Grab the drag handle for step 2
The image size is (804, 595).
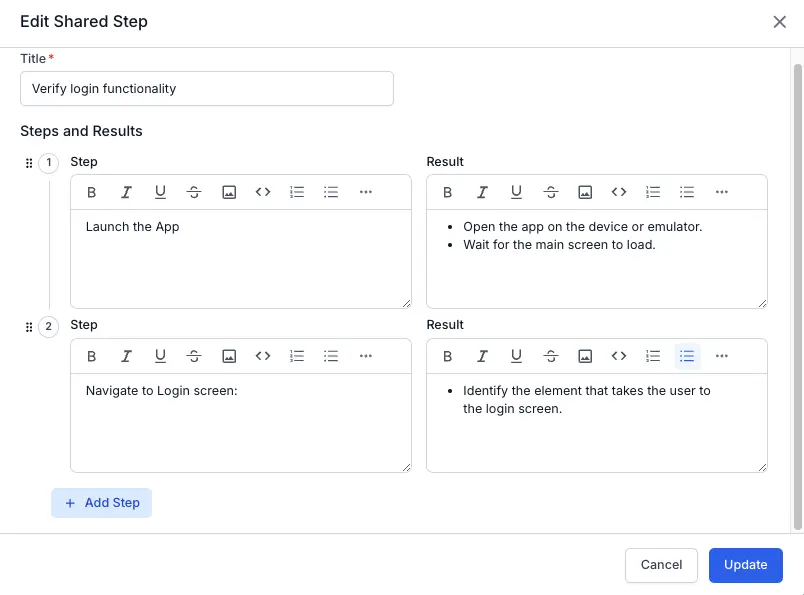(x=29, y=327)
